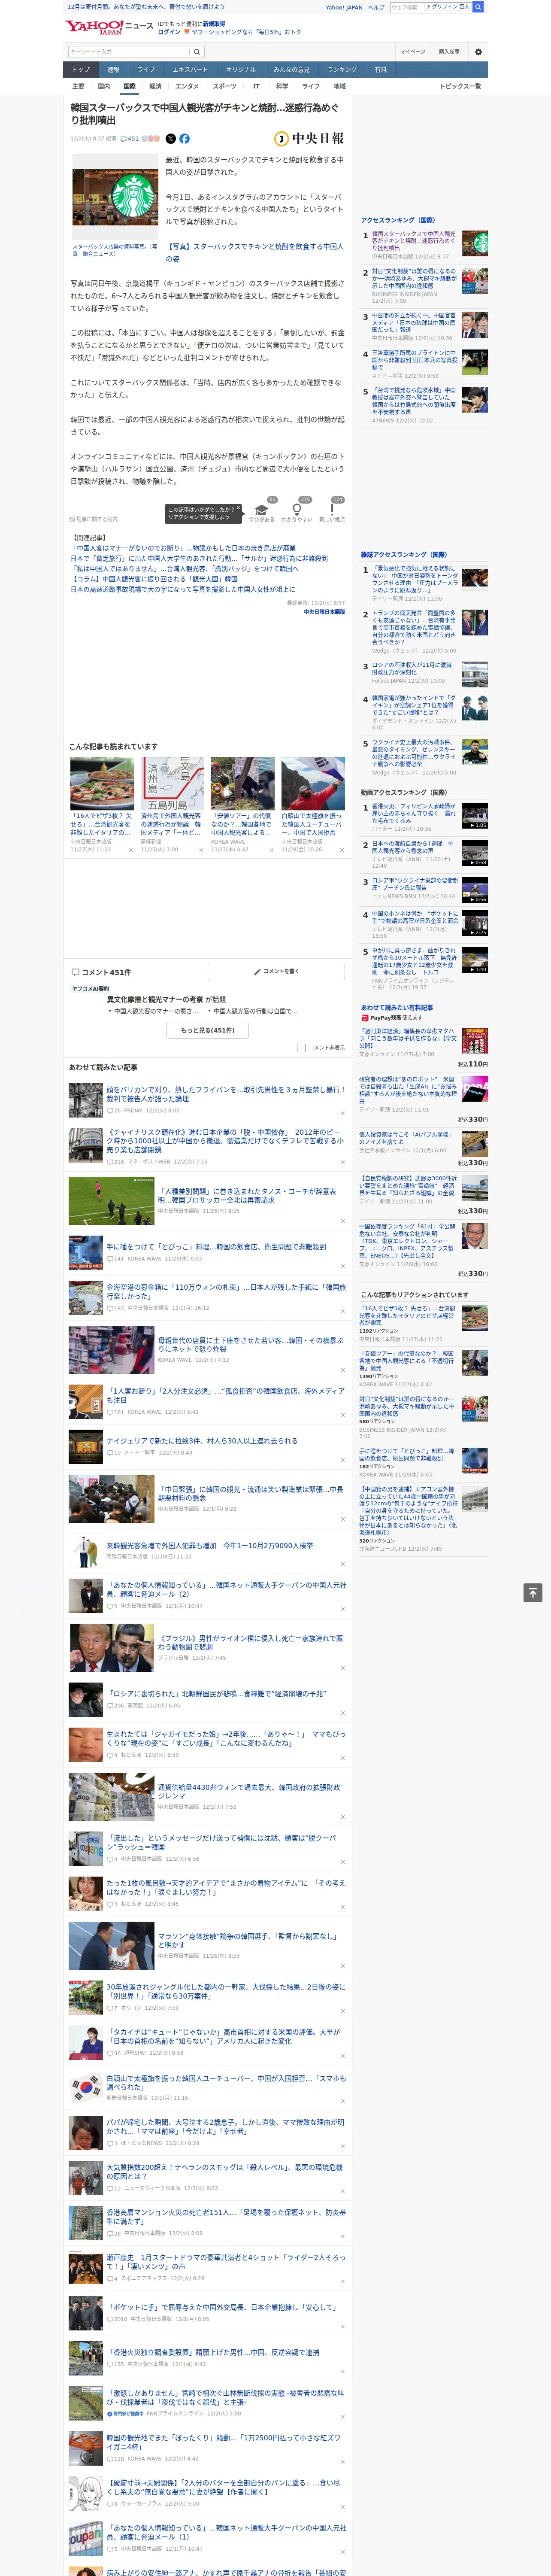The image size is (551, 2576).
Task: Open video ranking 香港火災、フィリピン人家政婦
Action: [414, 813]
